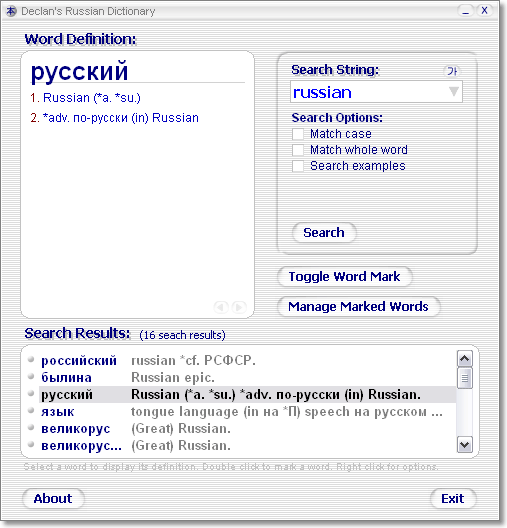The width and height of the screenshot is (507, 528).
Task: Enable the Match case checkbox
Action: [x=298, y=134]
